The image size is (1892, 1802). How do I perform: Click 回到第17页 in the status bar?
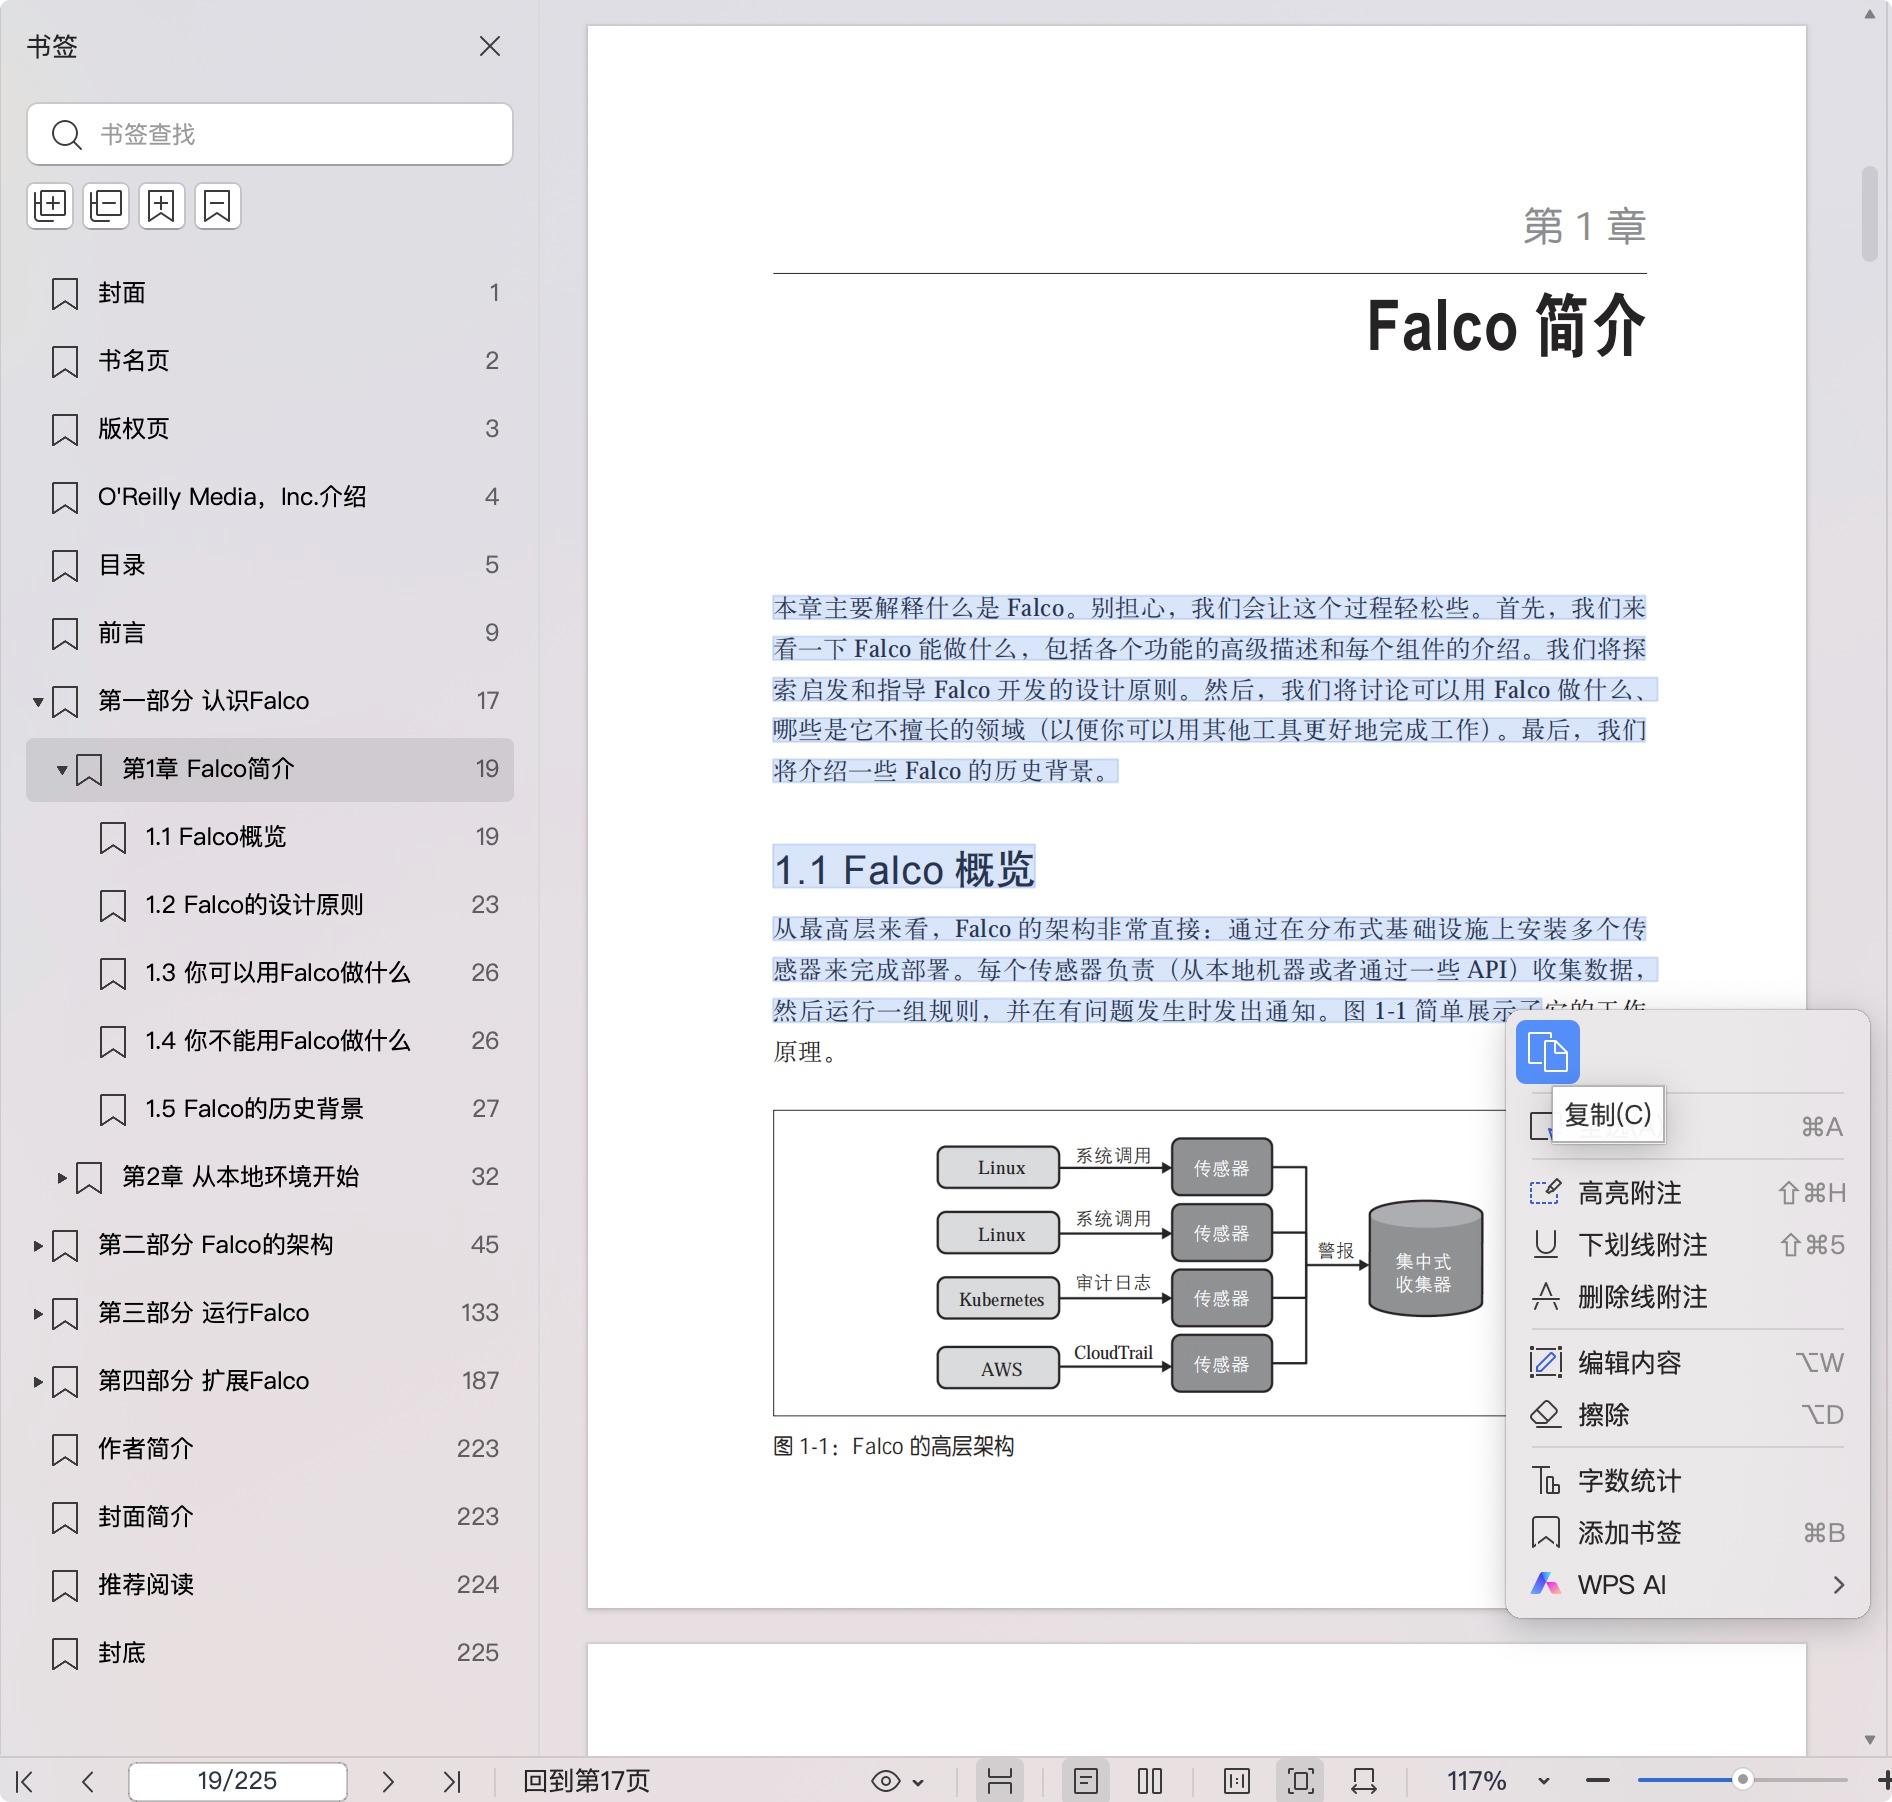587,1781
